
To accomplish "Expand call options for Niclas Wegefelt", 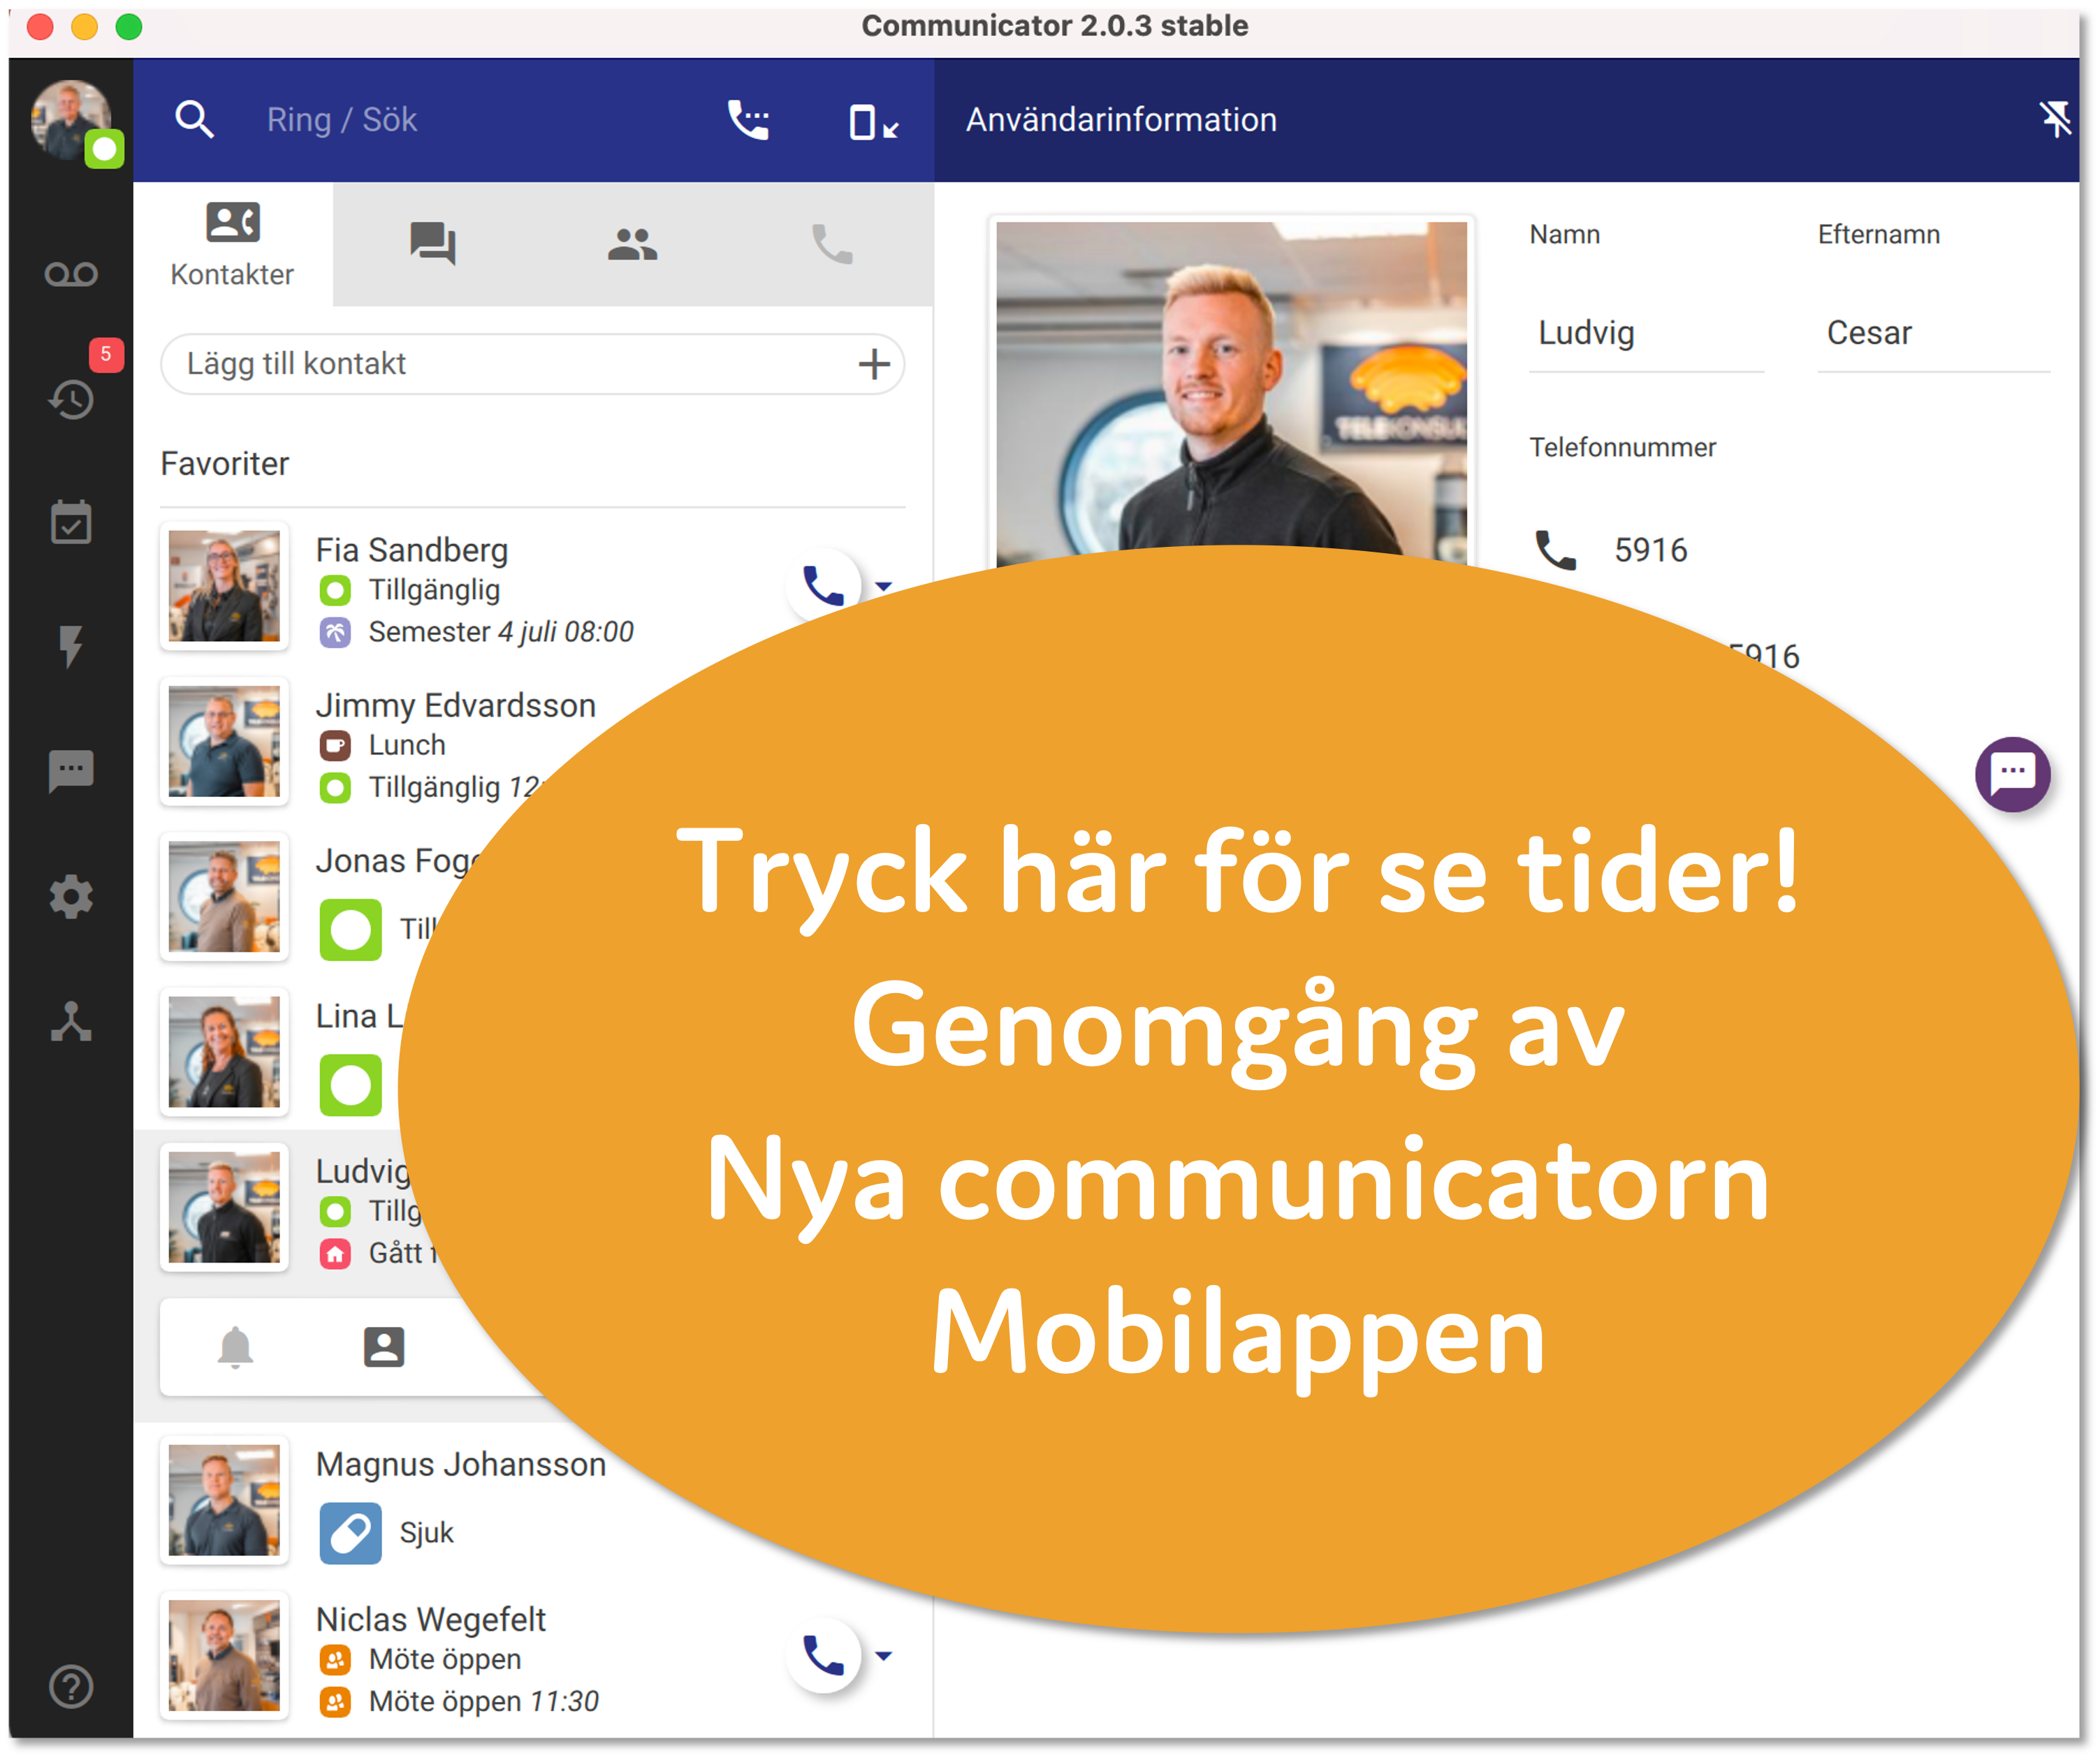I will tap(884, 1656).
